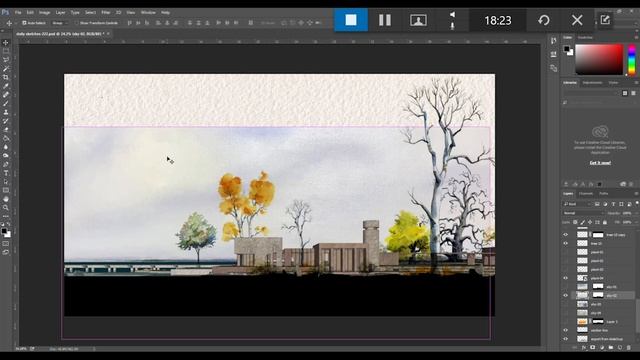Pause the screen recording
Viewport: 640px width, 360px height.
(x=384, y=20)
